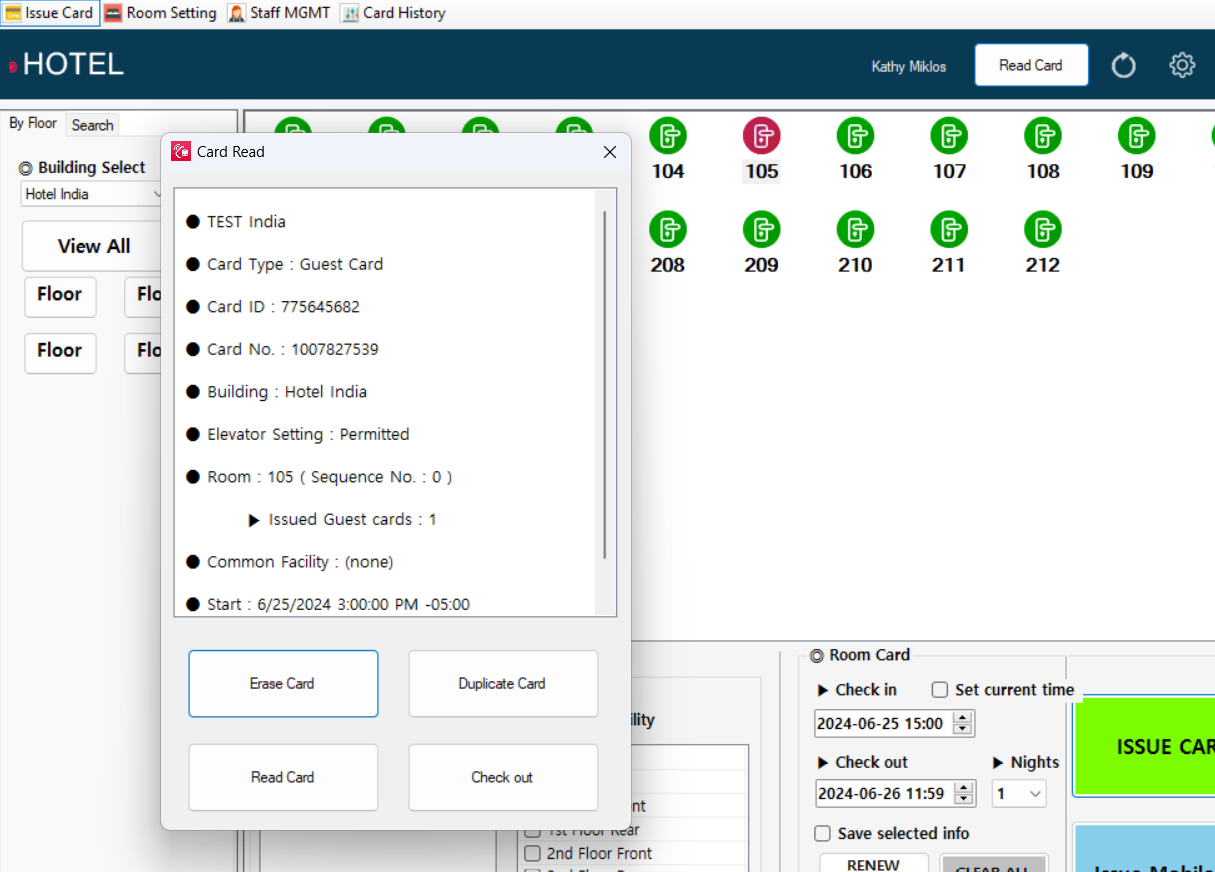Click Read Card button in header
The image size is (1215, 872).
click(1031, 65)
